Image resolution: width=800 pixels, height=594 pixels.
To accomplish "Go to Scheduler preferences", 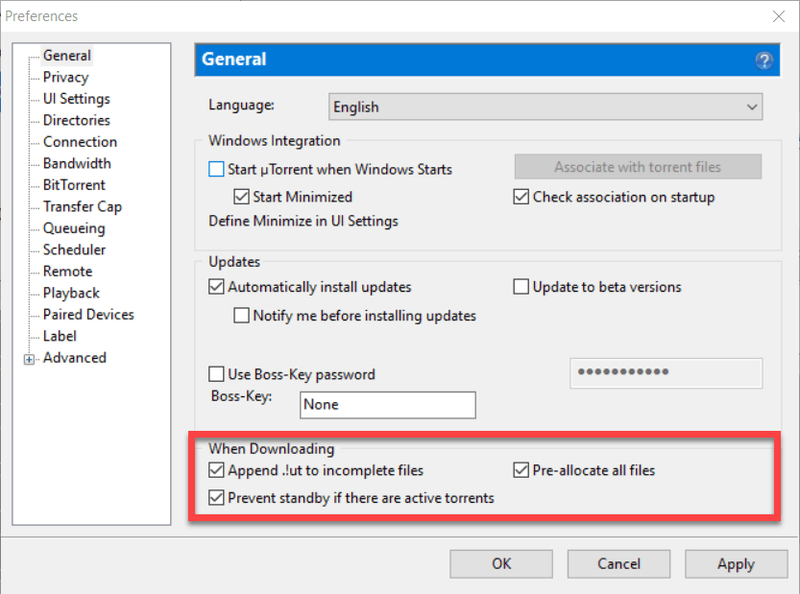I will pyautogui.click(x=74, y=250).
